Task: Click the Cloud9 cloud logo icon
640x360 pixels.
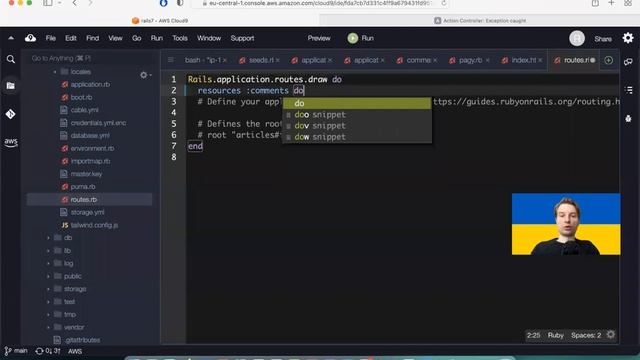Action: coord(31,38)
